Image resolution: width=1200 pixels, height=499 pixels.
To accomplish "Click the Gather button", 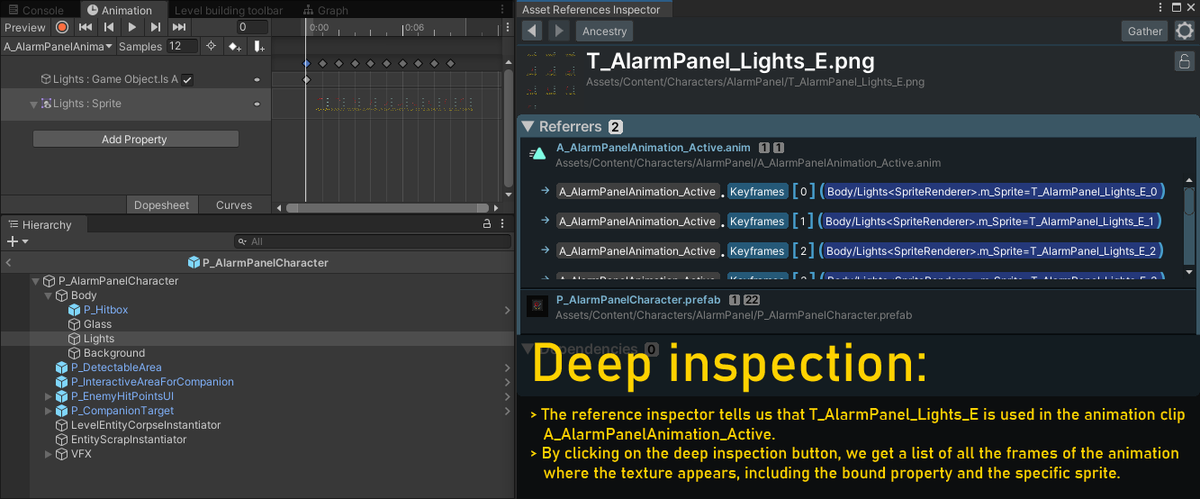I will (1145, 31).
